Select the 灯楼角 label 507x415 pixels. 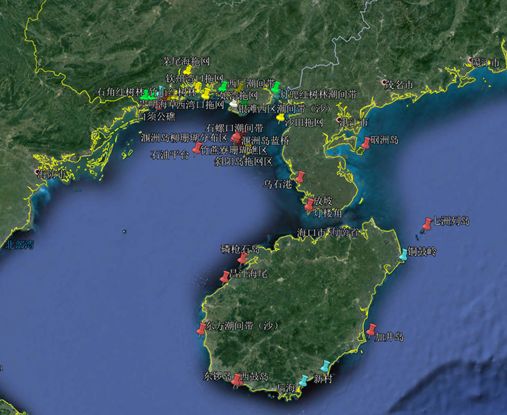coord(328,213)
